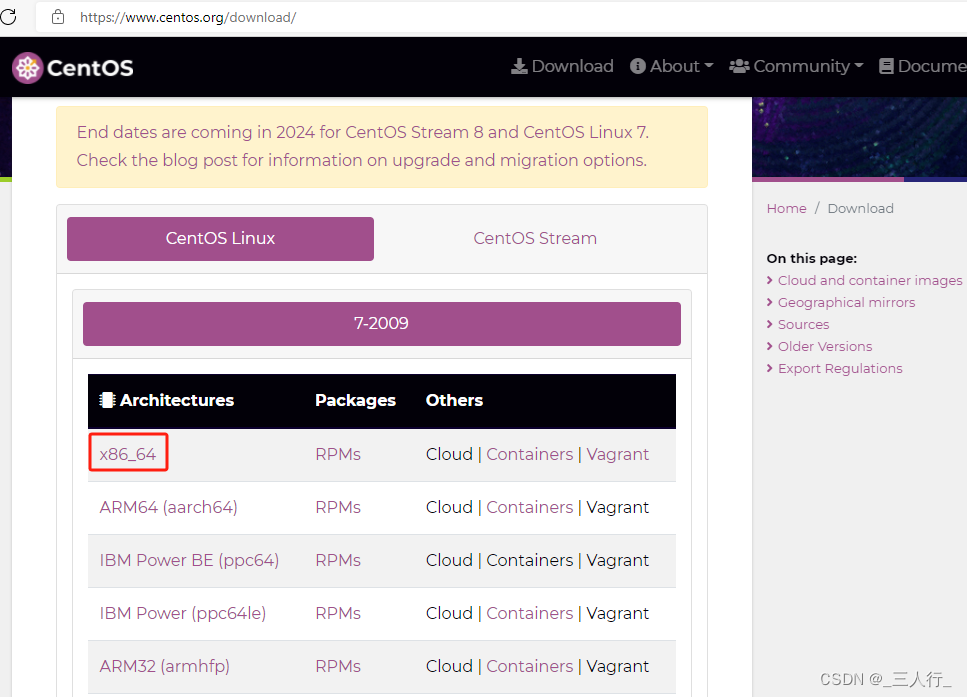Click Vagrant in the x86_64 row
967x697 pixels.
tap(617, 455)
